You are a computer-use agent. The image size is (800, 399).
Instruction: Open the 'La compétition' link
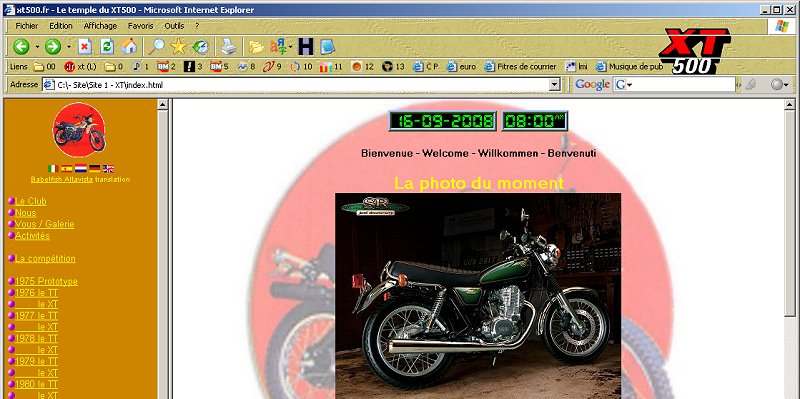45,259
